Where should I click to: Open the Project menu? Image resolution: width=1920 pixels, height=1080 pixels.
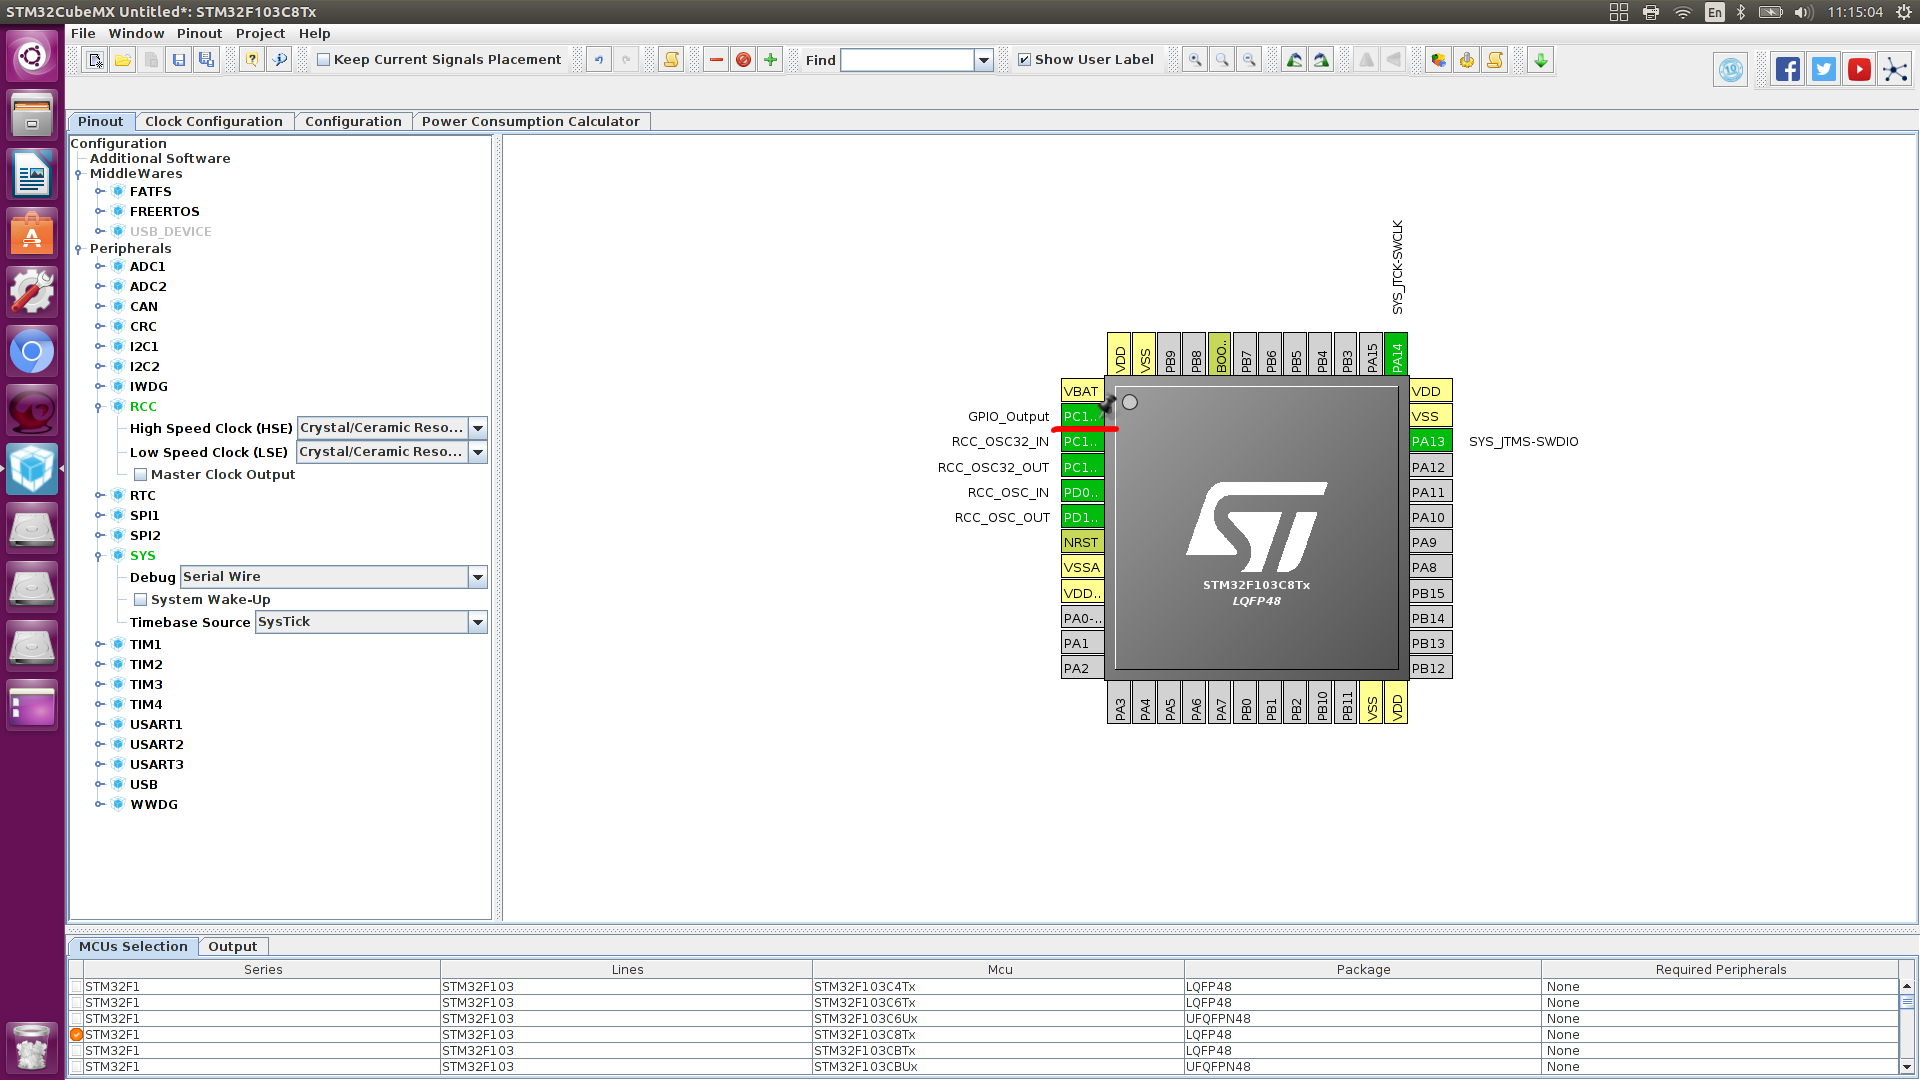(x=260, y=33)
